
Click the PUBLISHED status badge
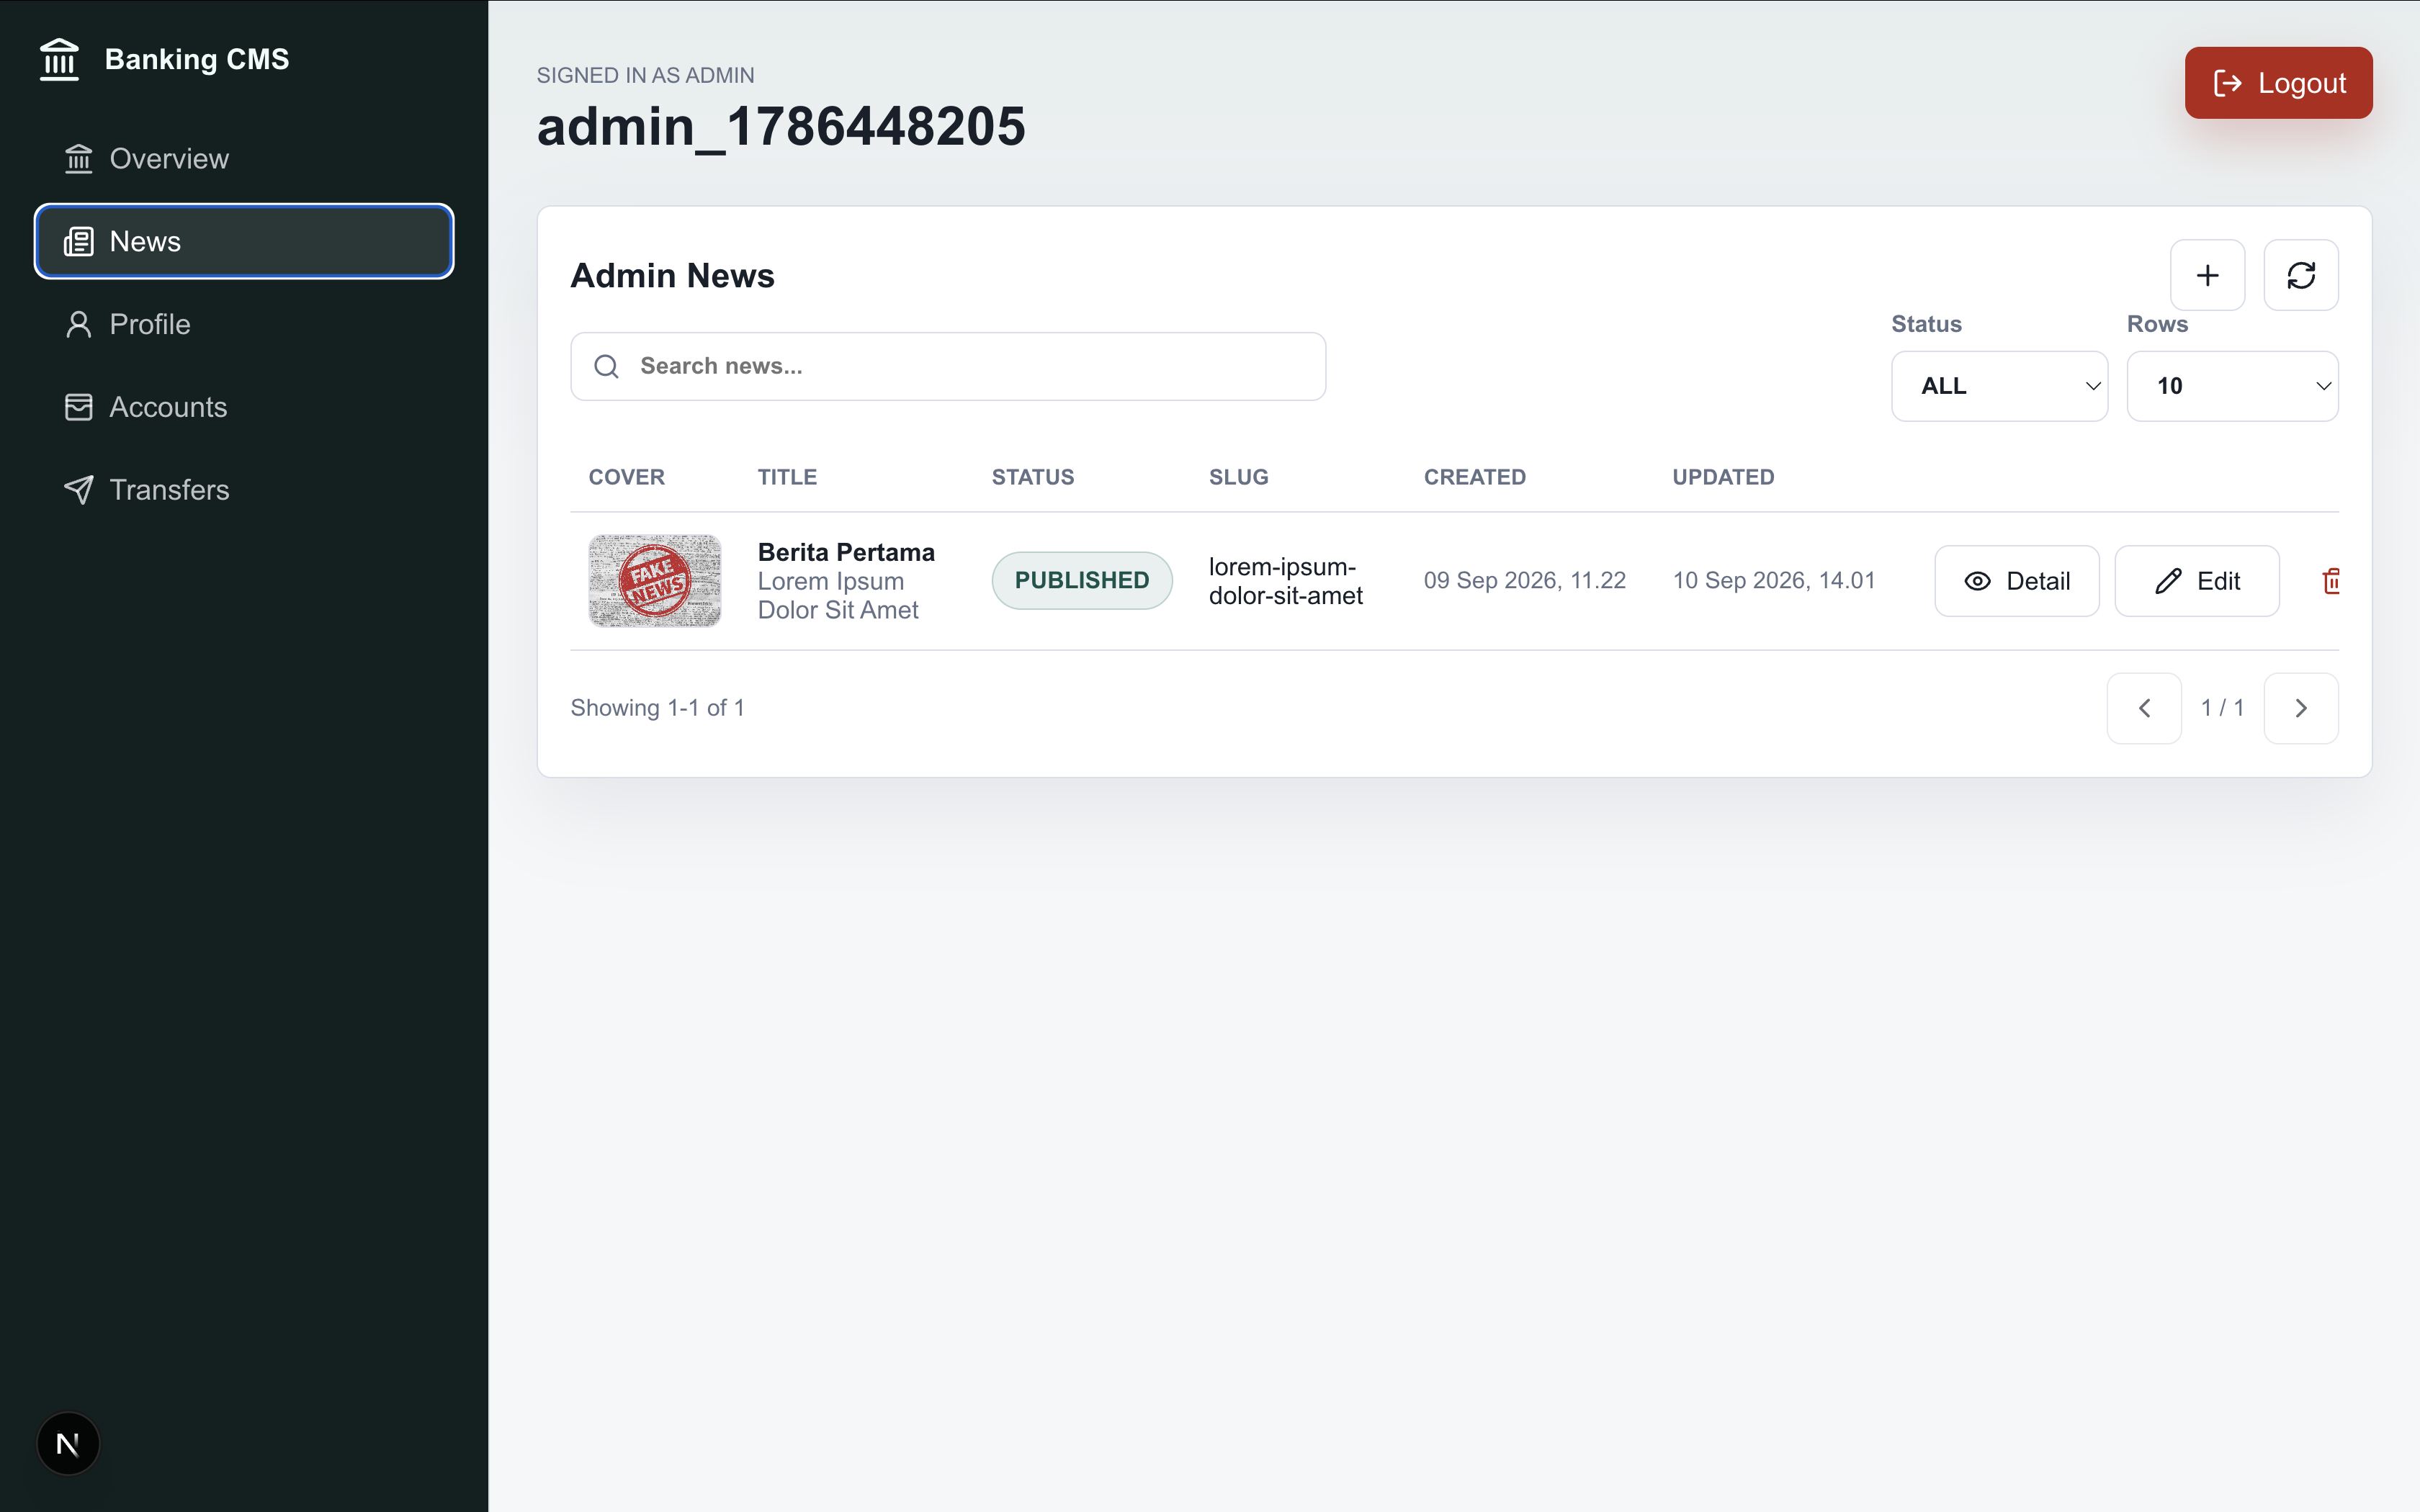point(1082,580)
